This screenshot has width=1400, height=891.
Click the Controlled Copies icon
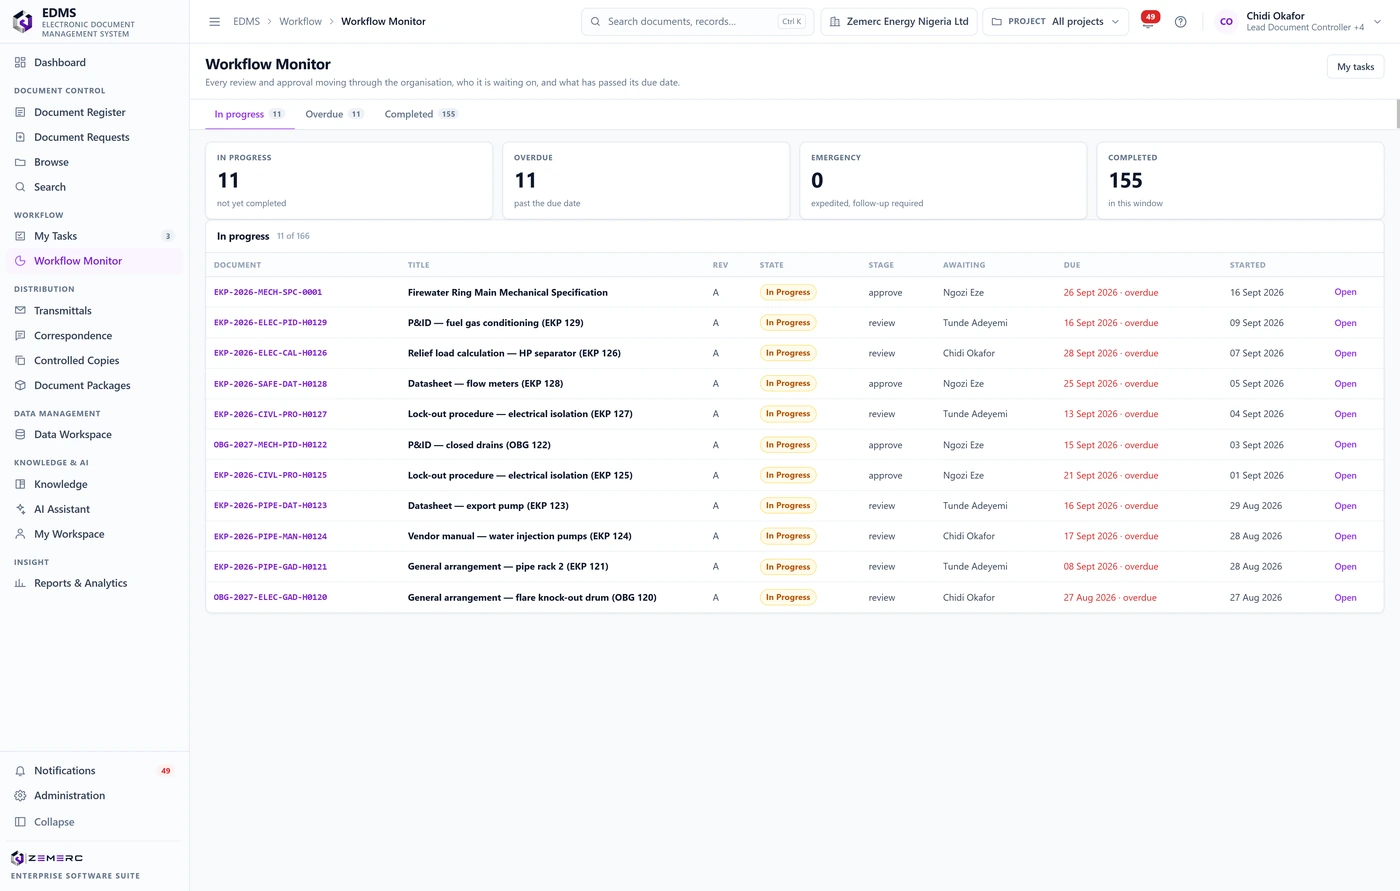click(20, 361)
